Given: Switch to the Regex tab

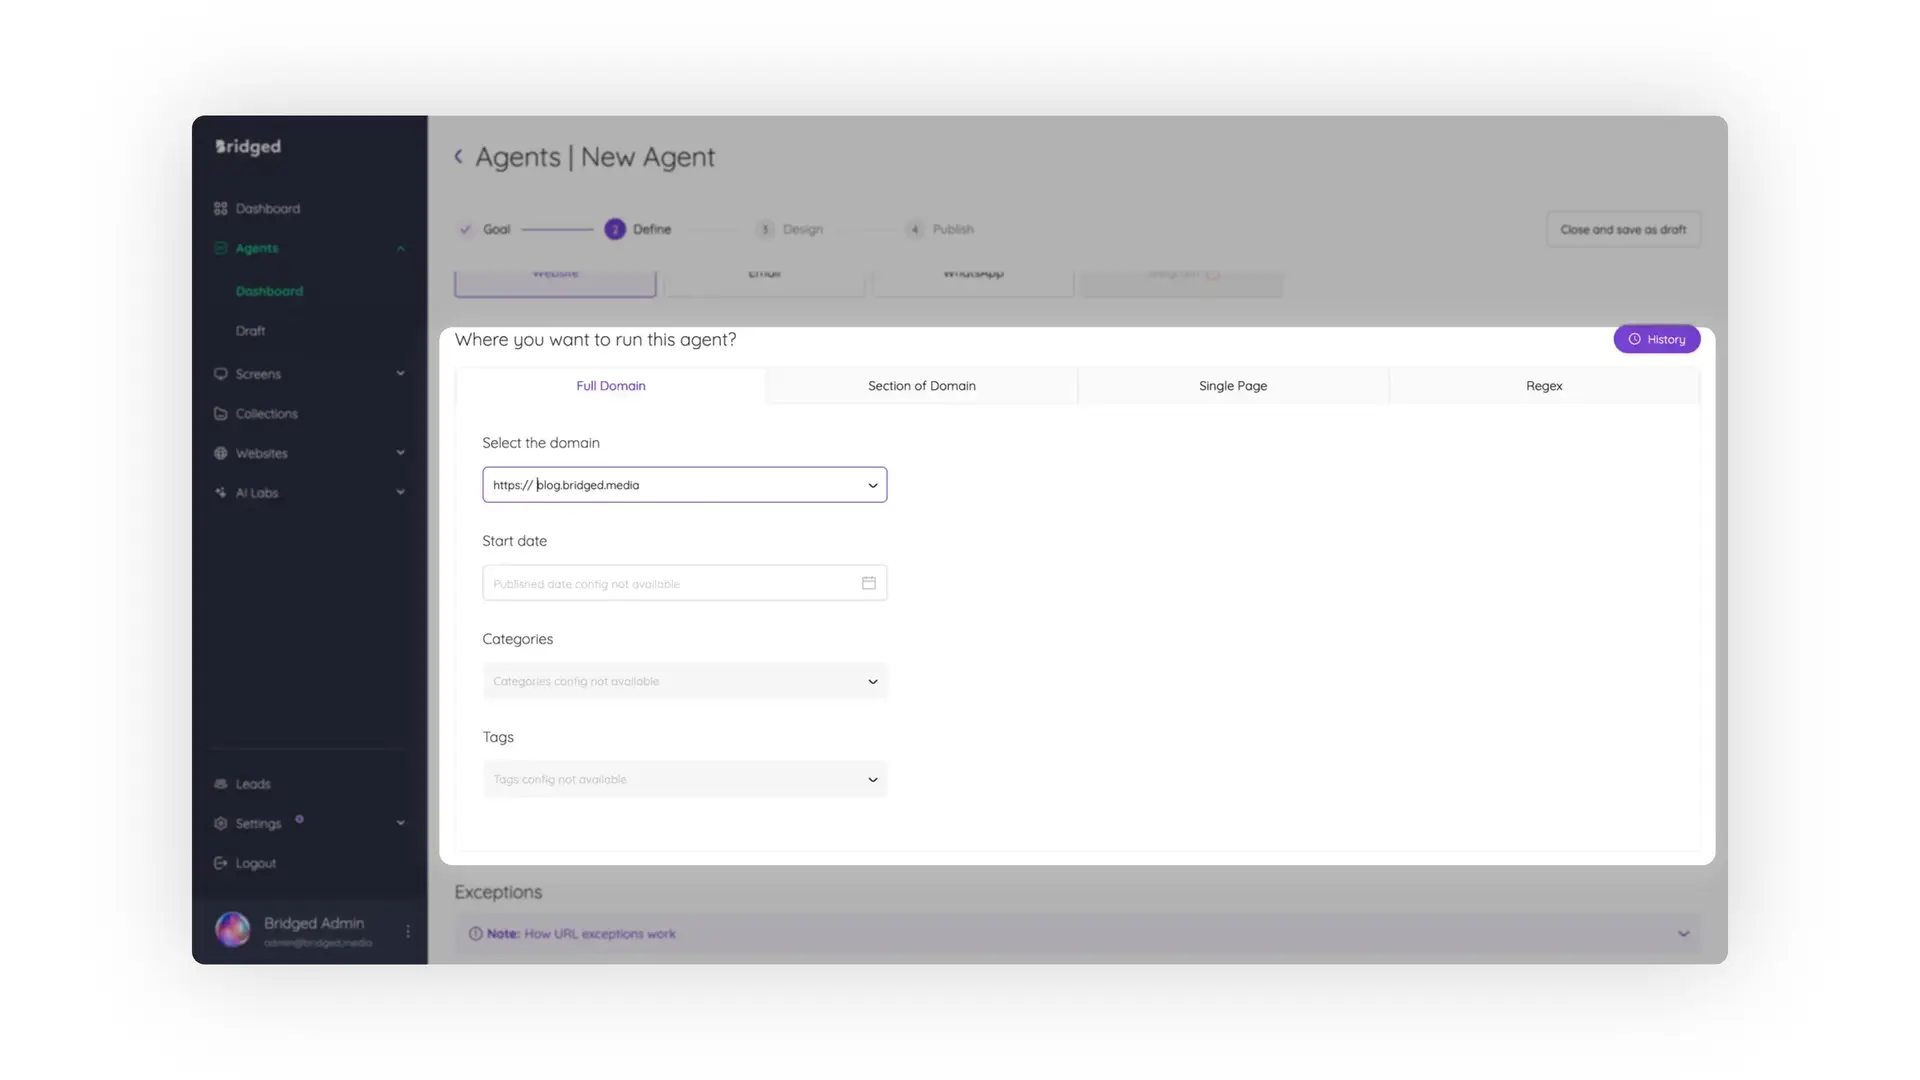Looking at the screenshot, I should pyautogui.click(x=1543, y=385).
